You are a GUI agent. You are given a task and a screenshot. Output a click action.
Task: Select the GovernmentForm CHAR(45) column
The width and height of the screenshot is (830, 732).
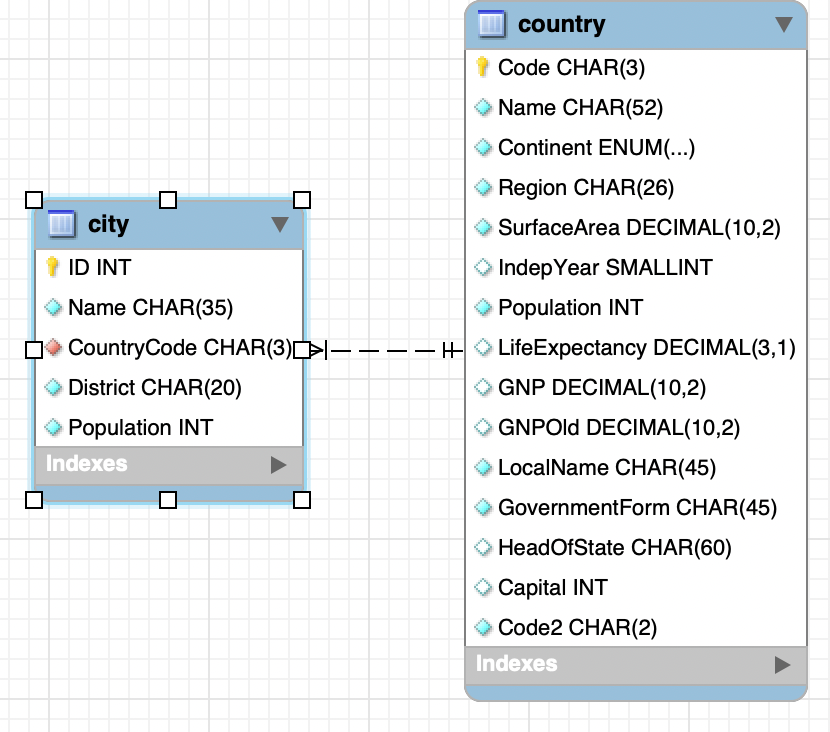pos(636,508)
